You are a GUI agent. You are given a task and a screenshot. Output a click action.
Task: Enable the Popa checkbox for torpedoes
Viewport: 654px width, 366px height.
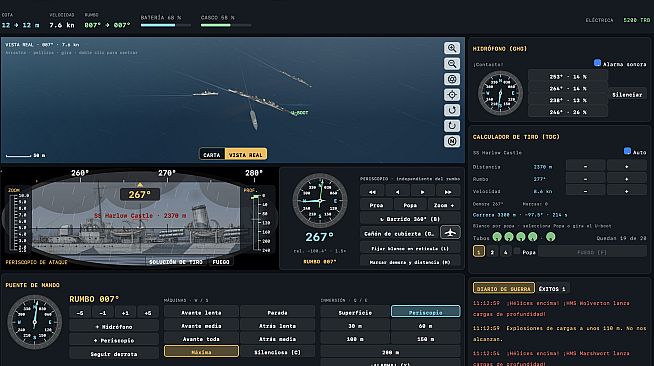[517, 251]
